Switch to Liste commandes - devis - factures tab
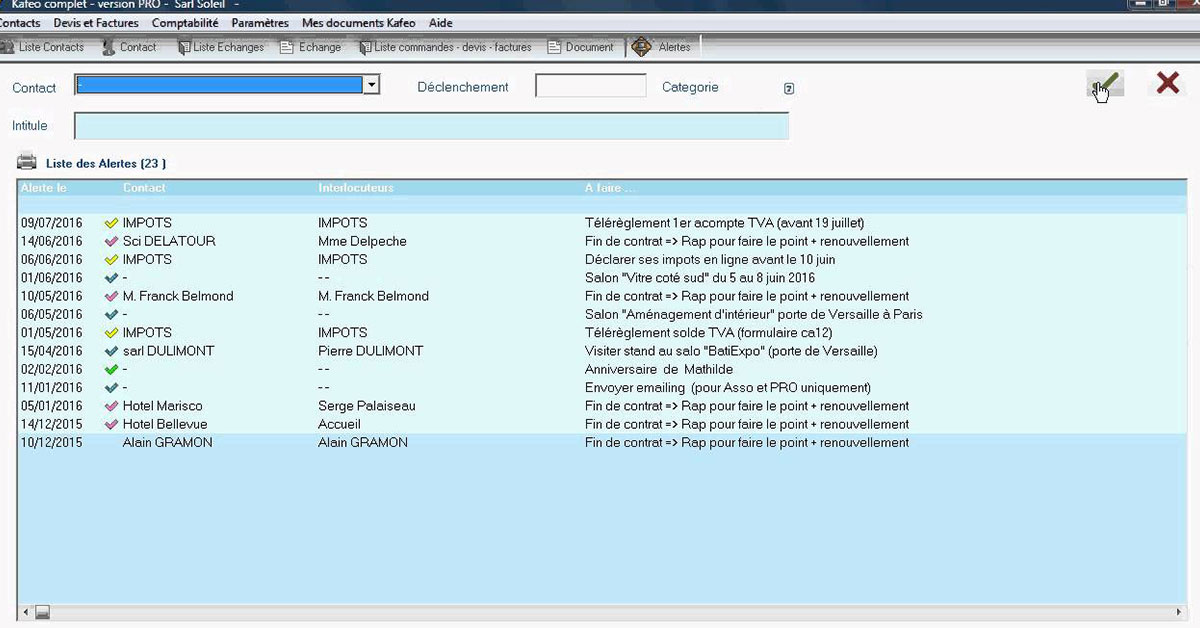The image size is (1200, 628). (x=444, y=47)
